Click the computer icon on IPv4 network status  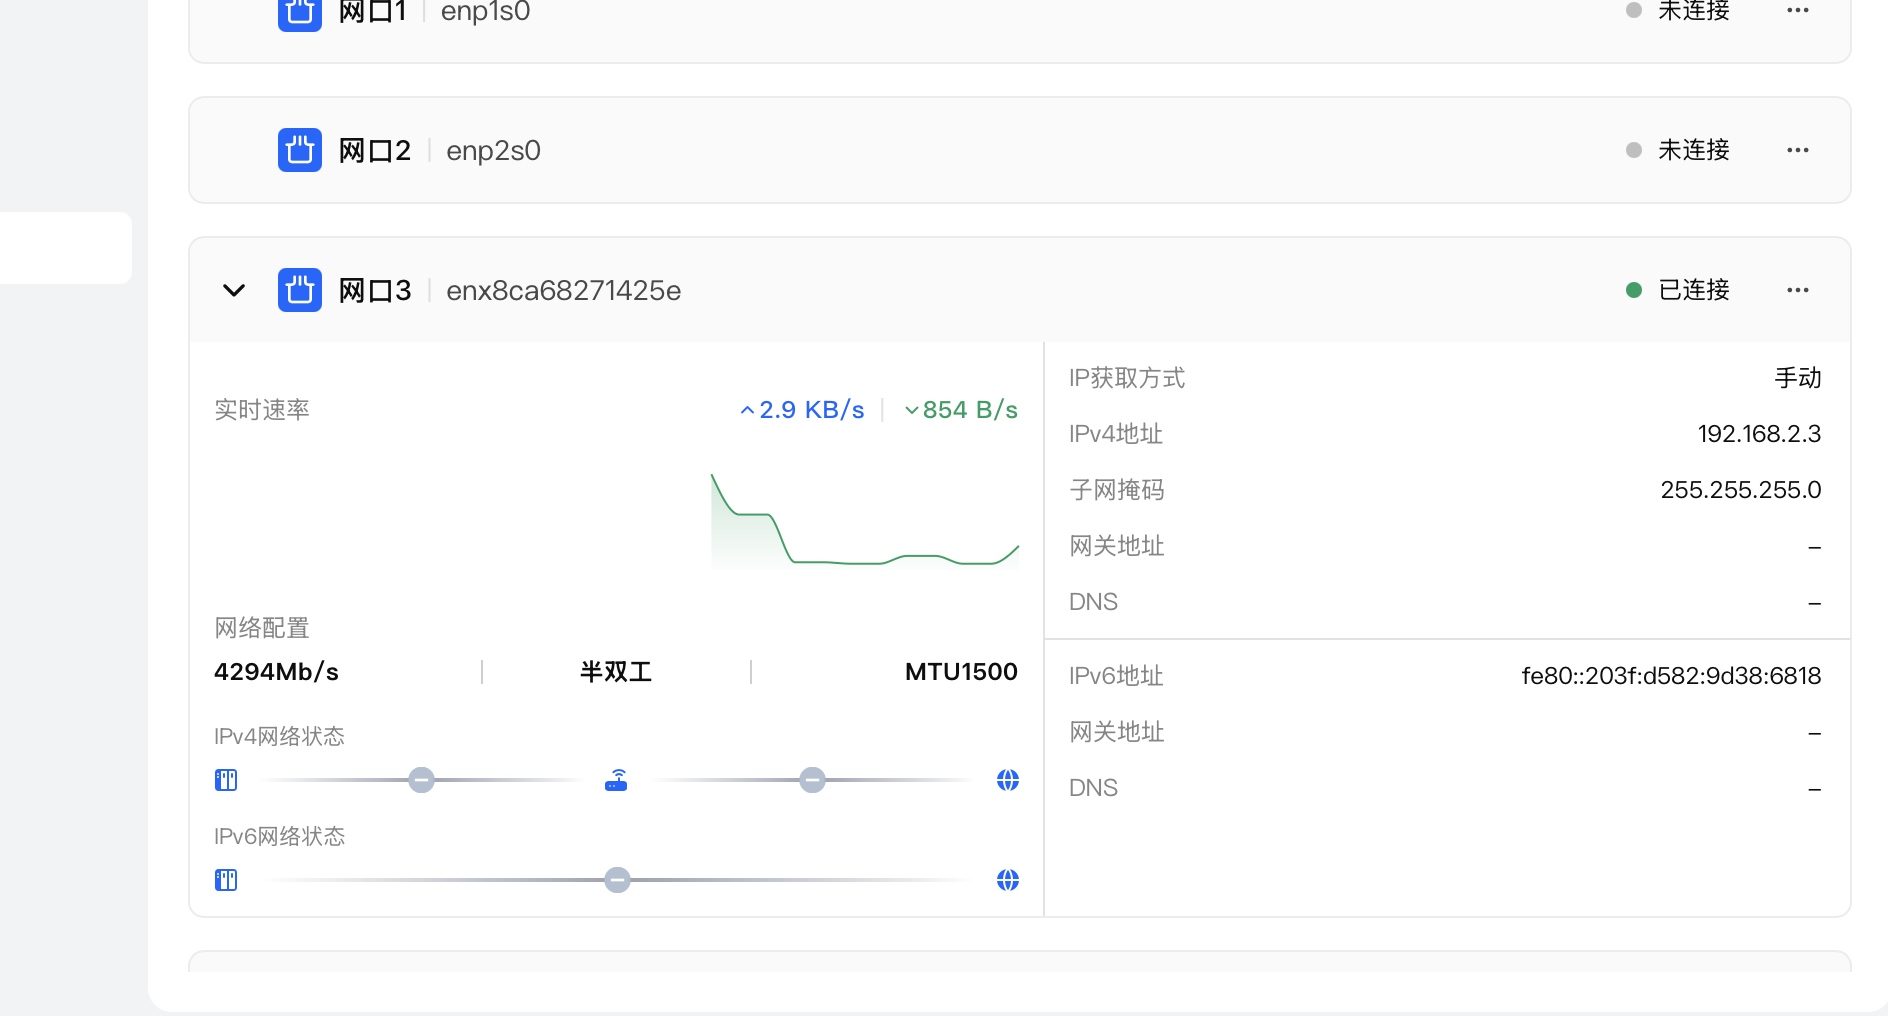(226, 780)
